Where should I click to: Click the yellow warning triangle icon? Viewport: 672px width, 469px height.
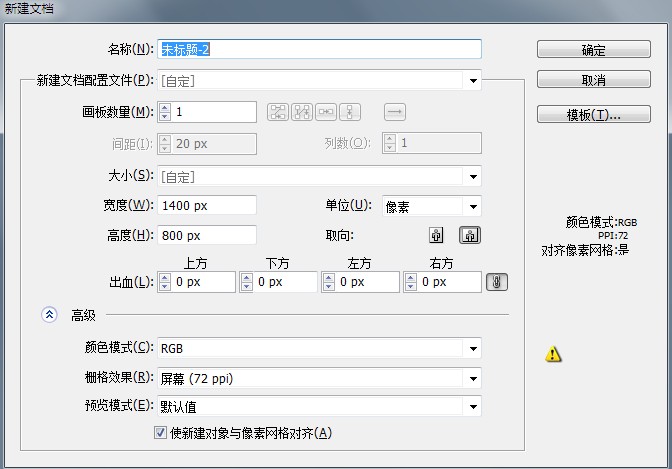[553, 354]
